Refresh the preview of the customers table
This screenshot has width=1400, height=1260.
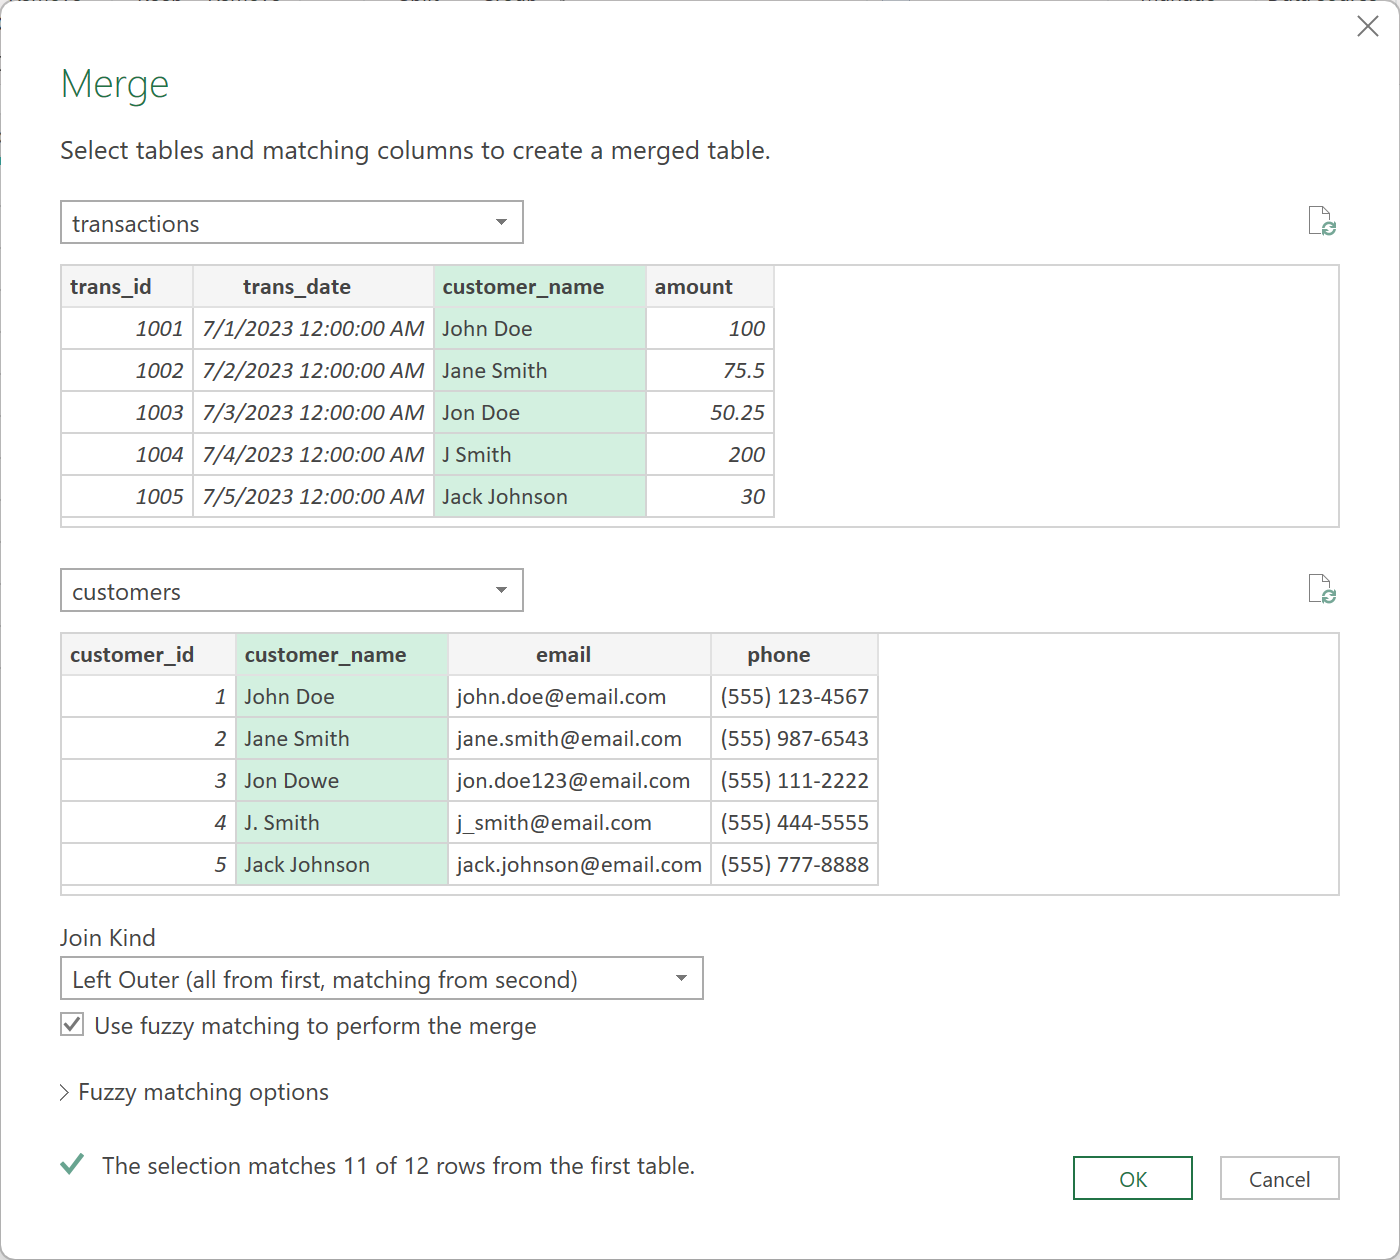(x=1322, y=590)
